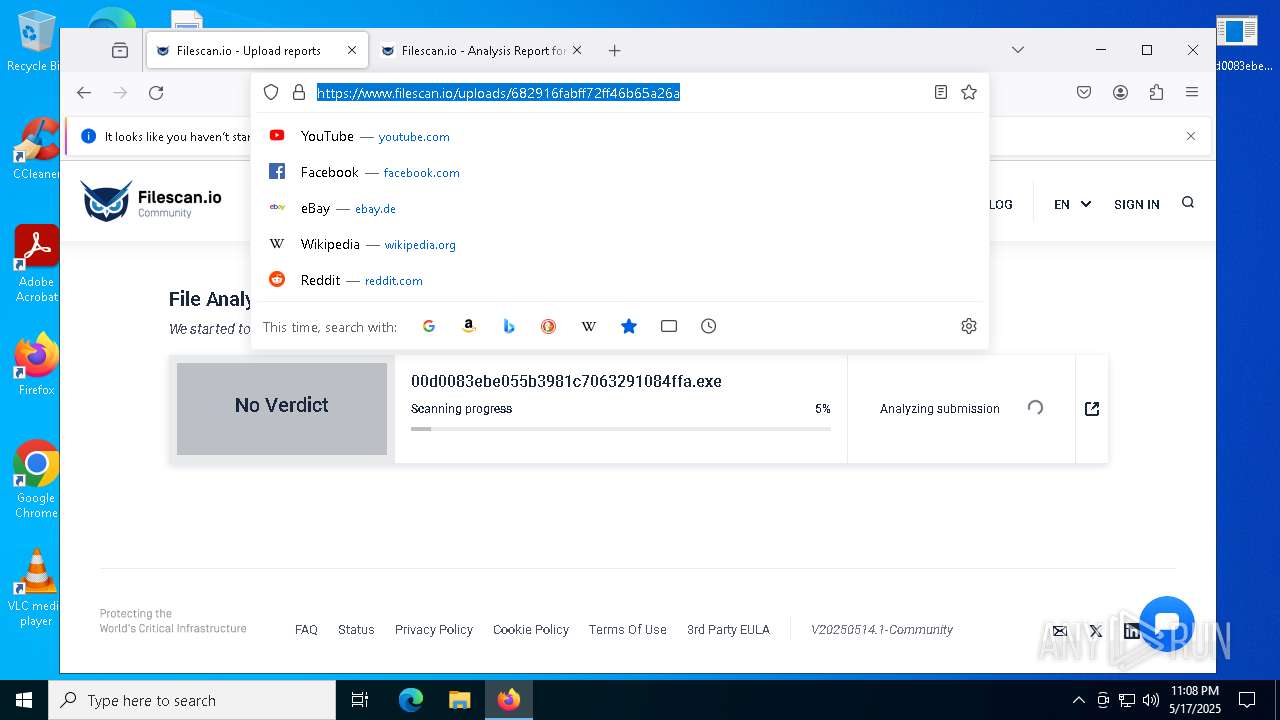
Task: Switch to Filescan.io - Analysis Report tab
Action: tap(483, 50)
